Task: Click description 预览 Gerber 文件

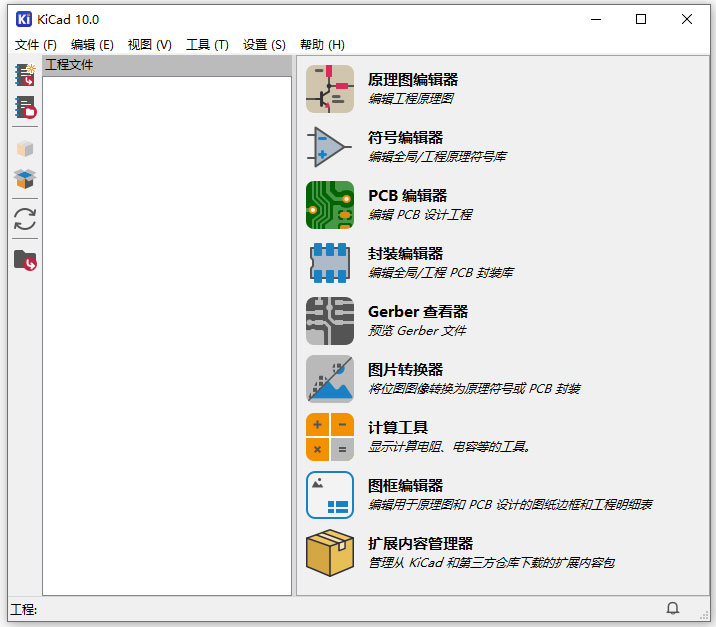Action: coord(417,331)
